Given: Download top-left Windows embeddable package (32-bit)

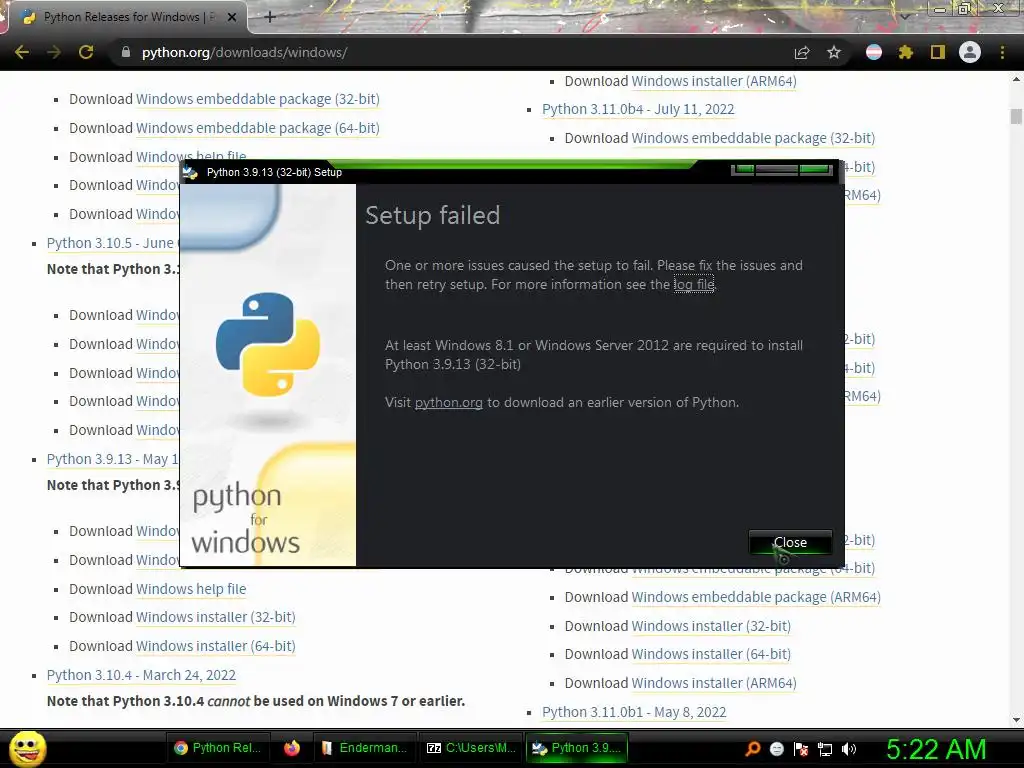Looking at the screenshot, I should coord(257,99).
